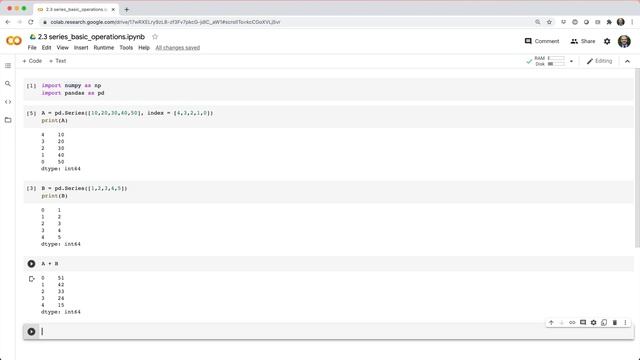Open the code snippets sidebar icon
The height and width of the screenshot is (360, 640).
click(8, 102)
